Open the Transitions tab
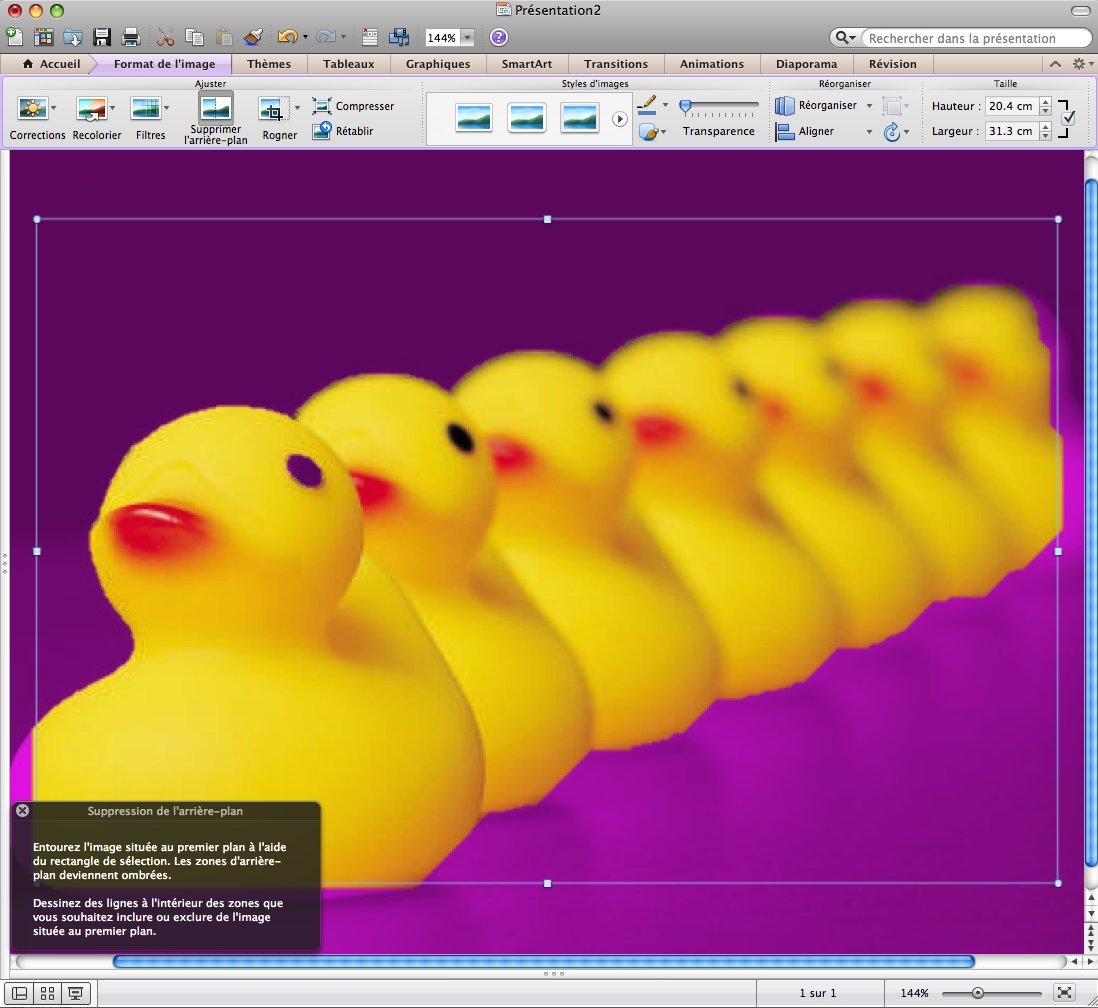 [x=616, y=64]
